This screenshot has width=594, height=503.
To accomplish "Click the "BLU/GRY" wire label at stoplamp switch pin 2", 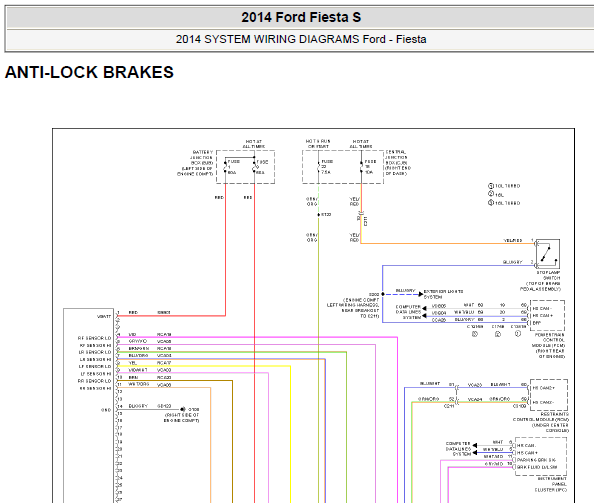I will pos(513,262).
